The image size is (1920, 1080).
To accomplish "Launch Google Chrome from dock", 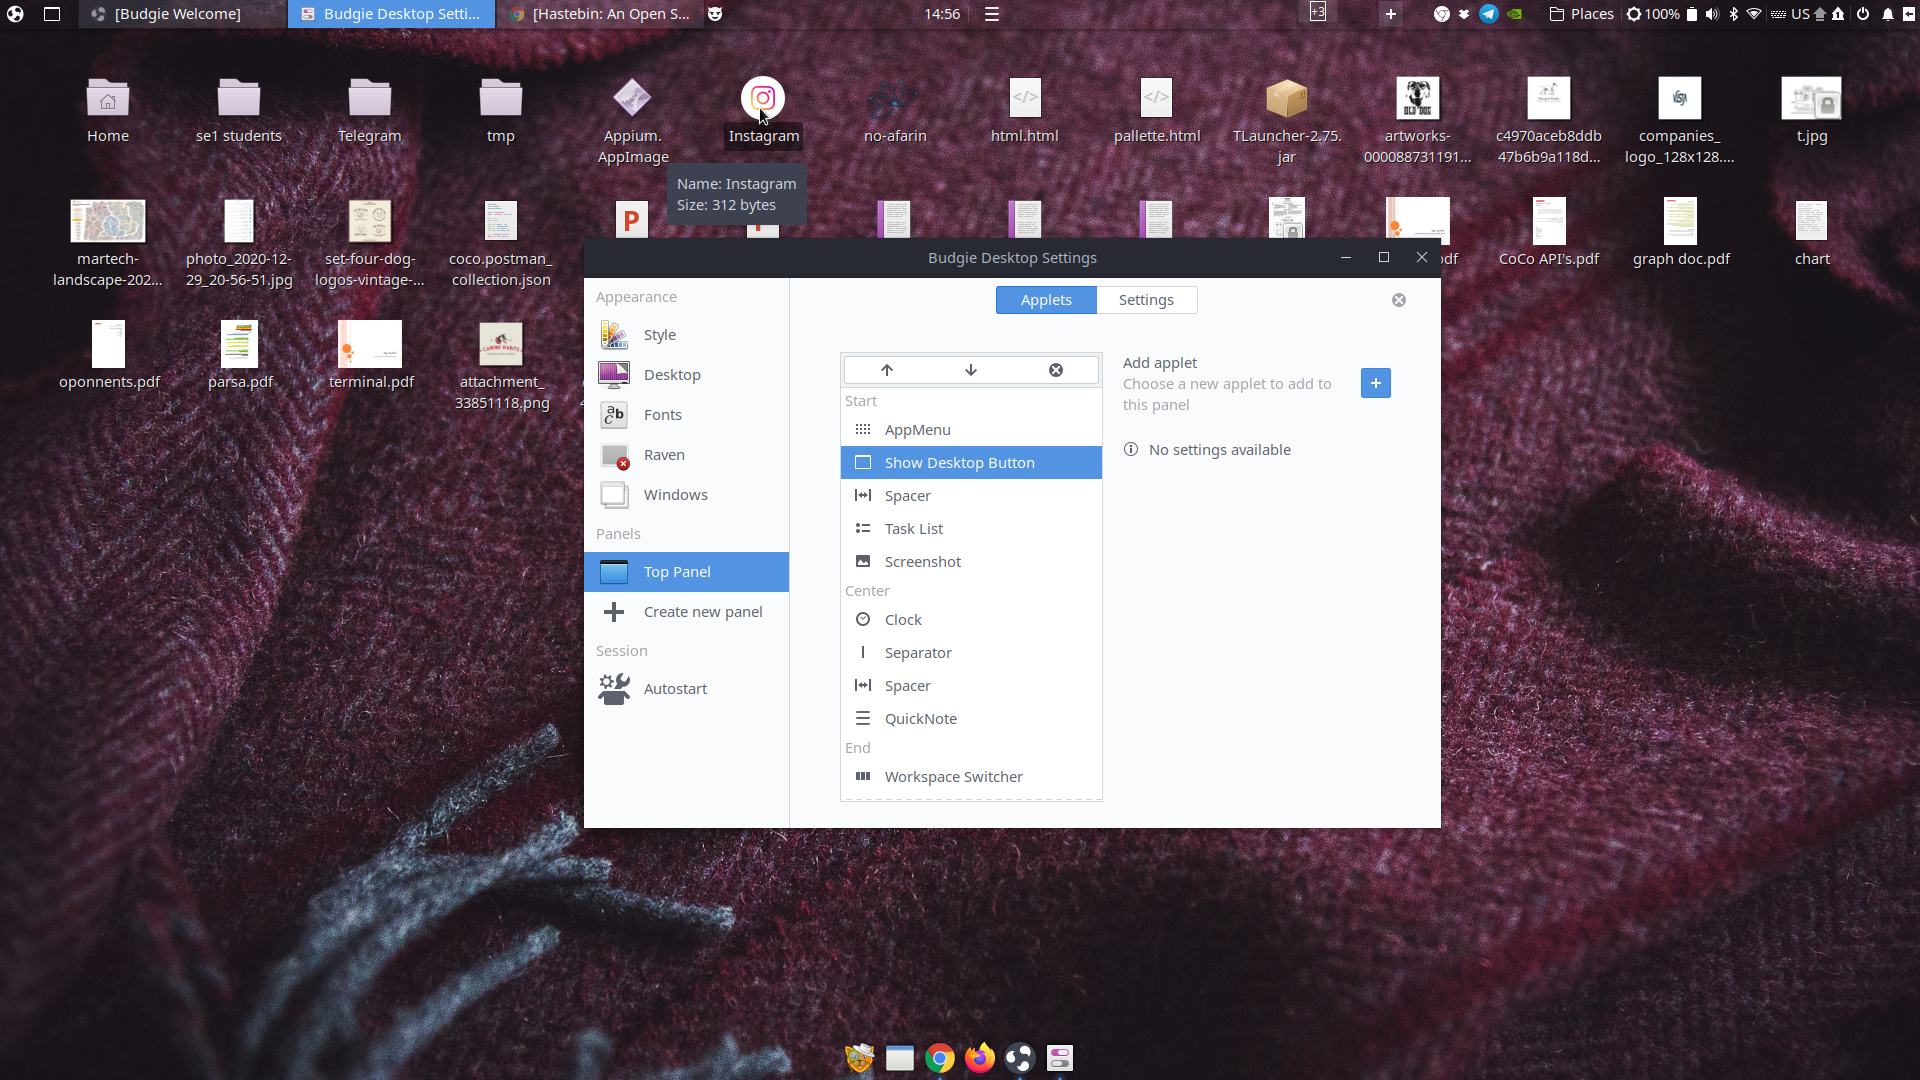I will tap(940, 1058).
